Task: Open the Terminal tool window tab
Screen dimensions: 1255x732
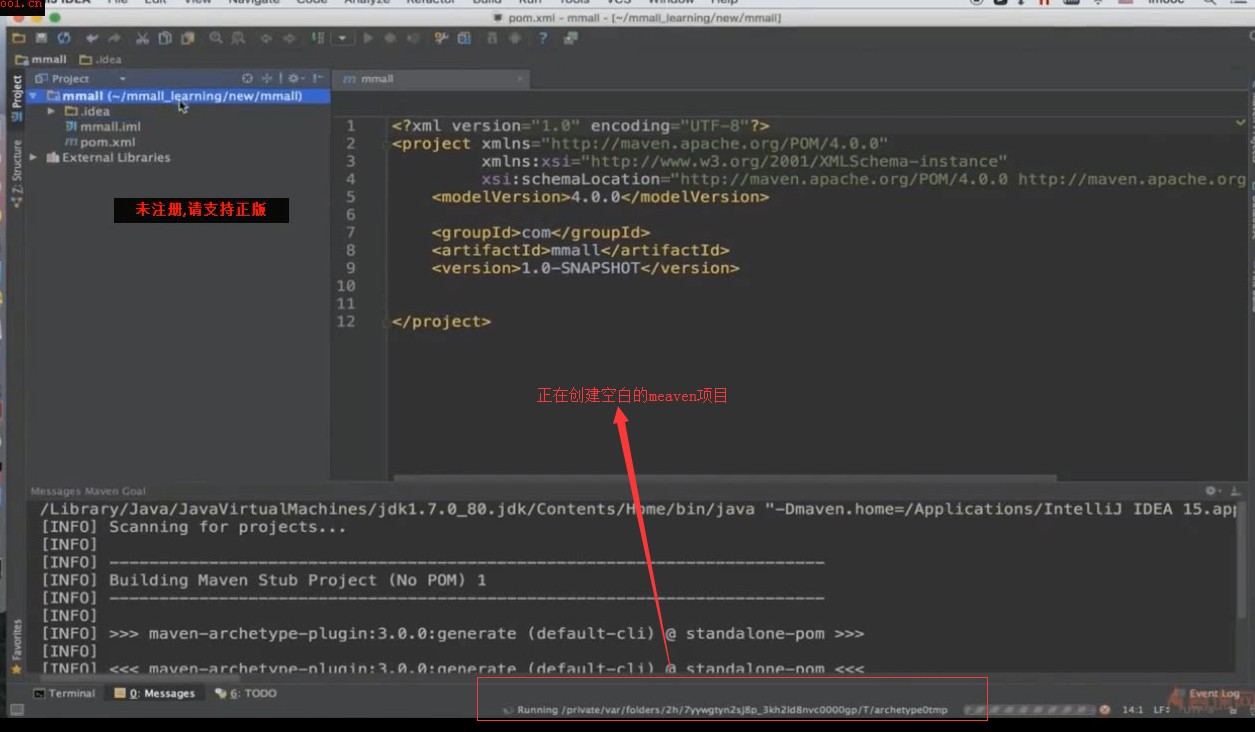Action: tap(64, 693)
